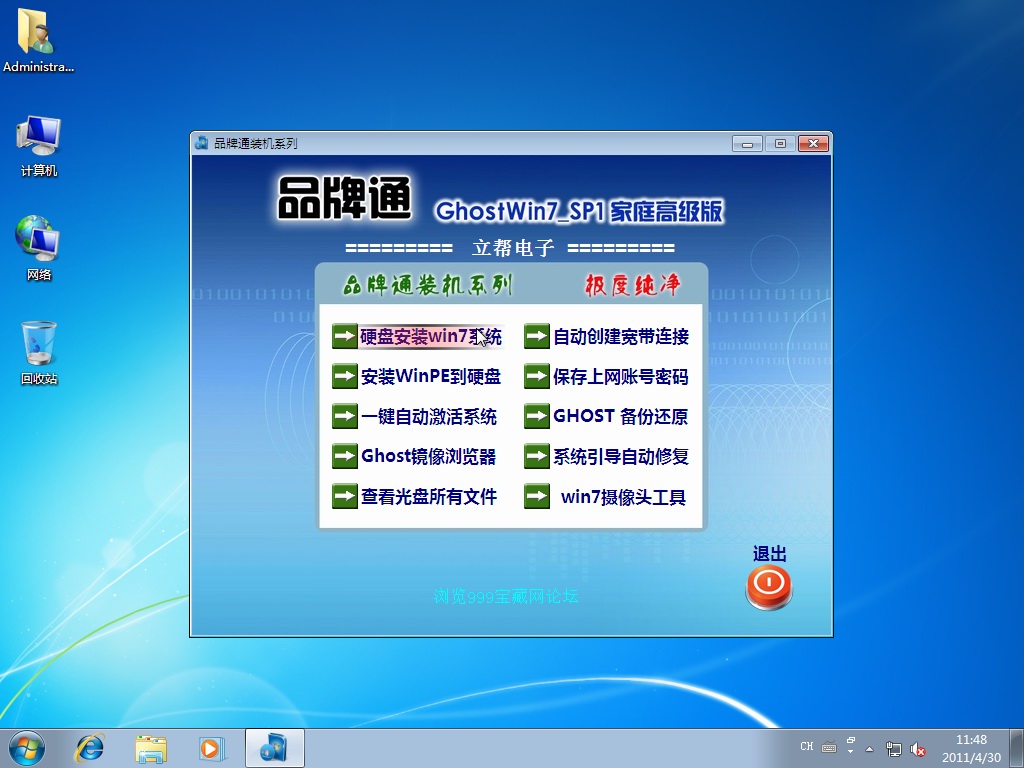Open 浏览999宝藏网论坛 link
Screen dimensions: 1024x768
[506, 596]
